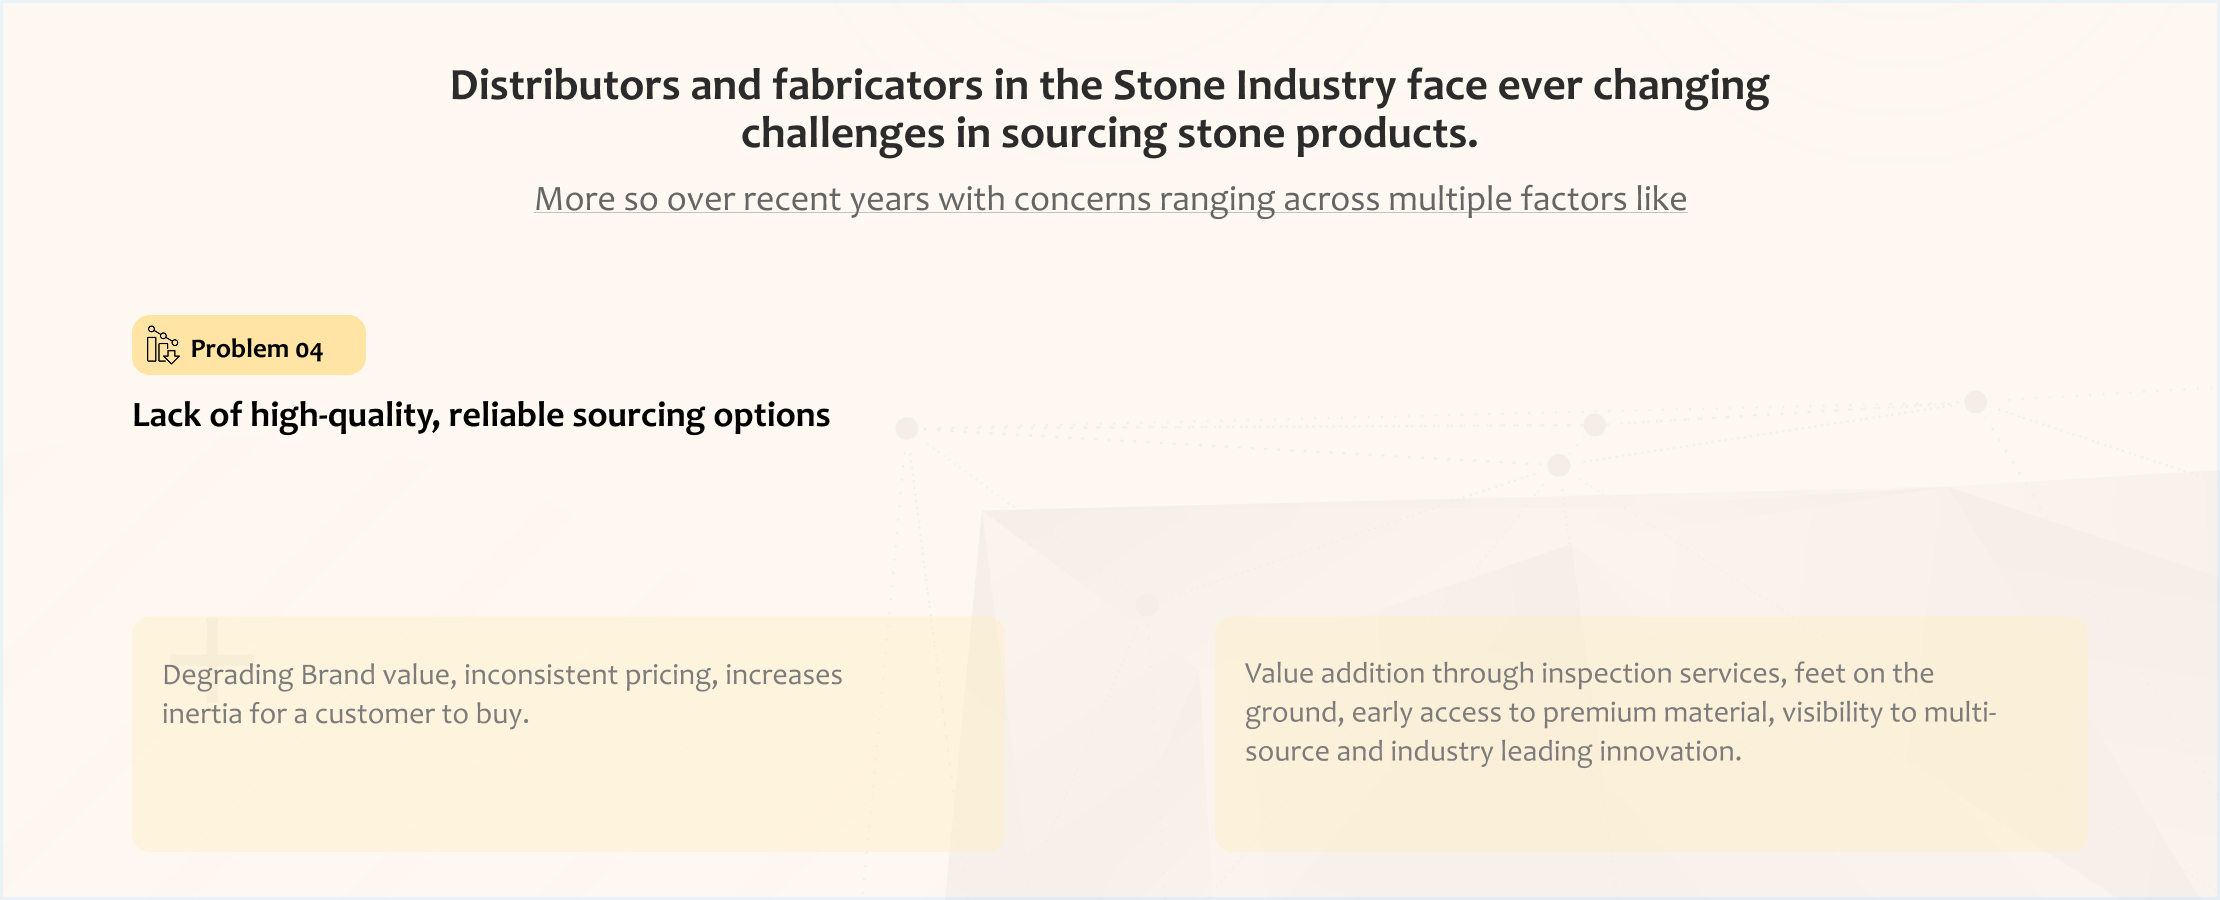The image size is (2220, 900).
Task: Select 'Lack of high-quality, reliable sourcing options' title
Action: pos(481,415)
